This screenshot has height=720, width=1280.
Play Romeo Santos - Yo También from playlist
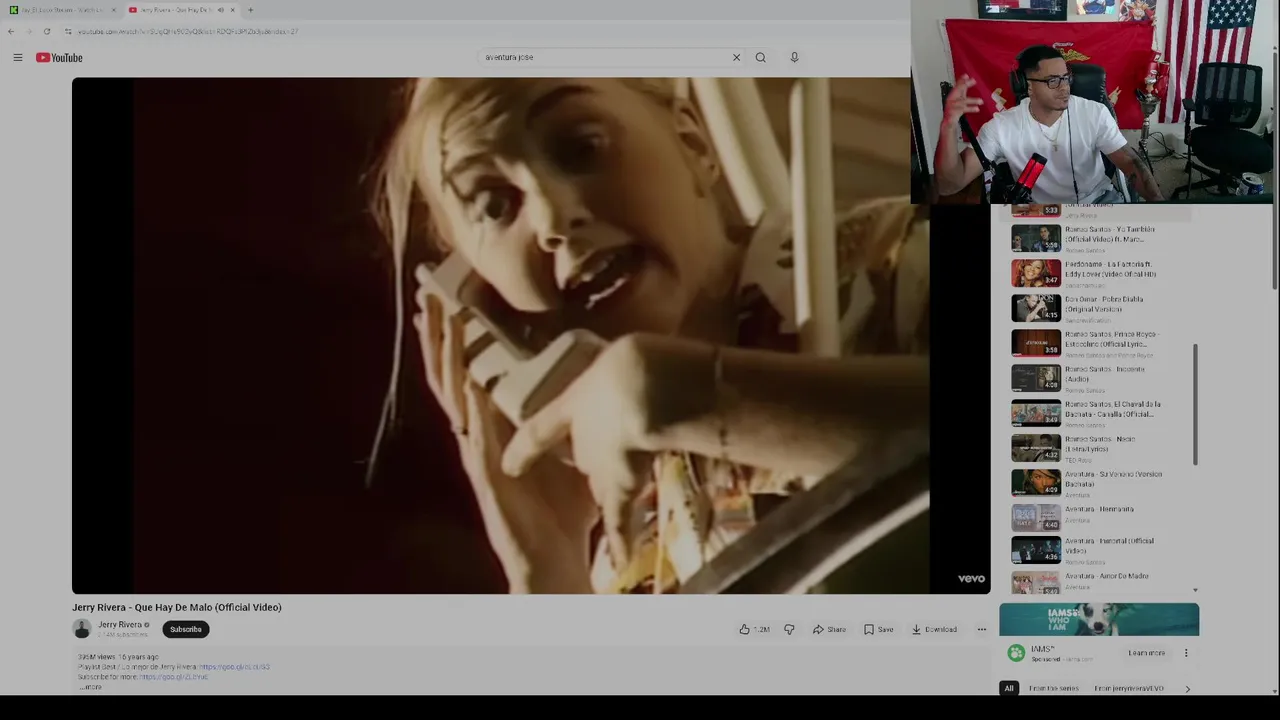click(1100, 238)
